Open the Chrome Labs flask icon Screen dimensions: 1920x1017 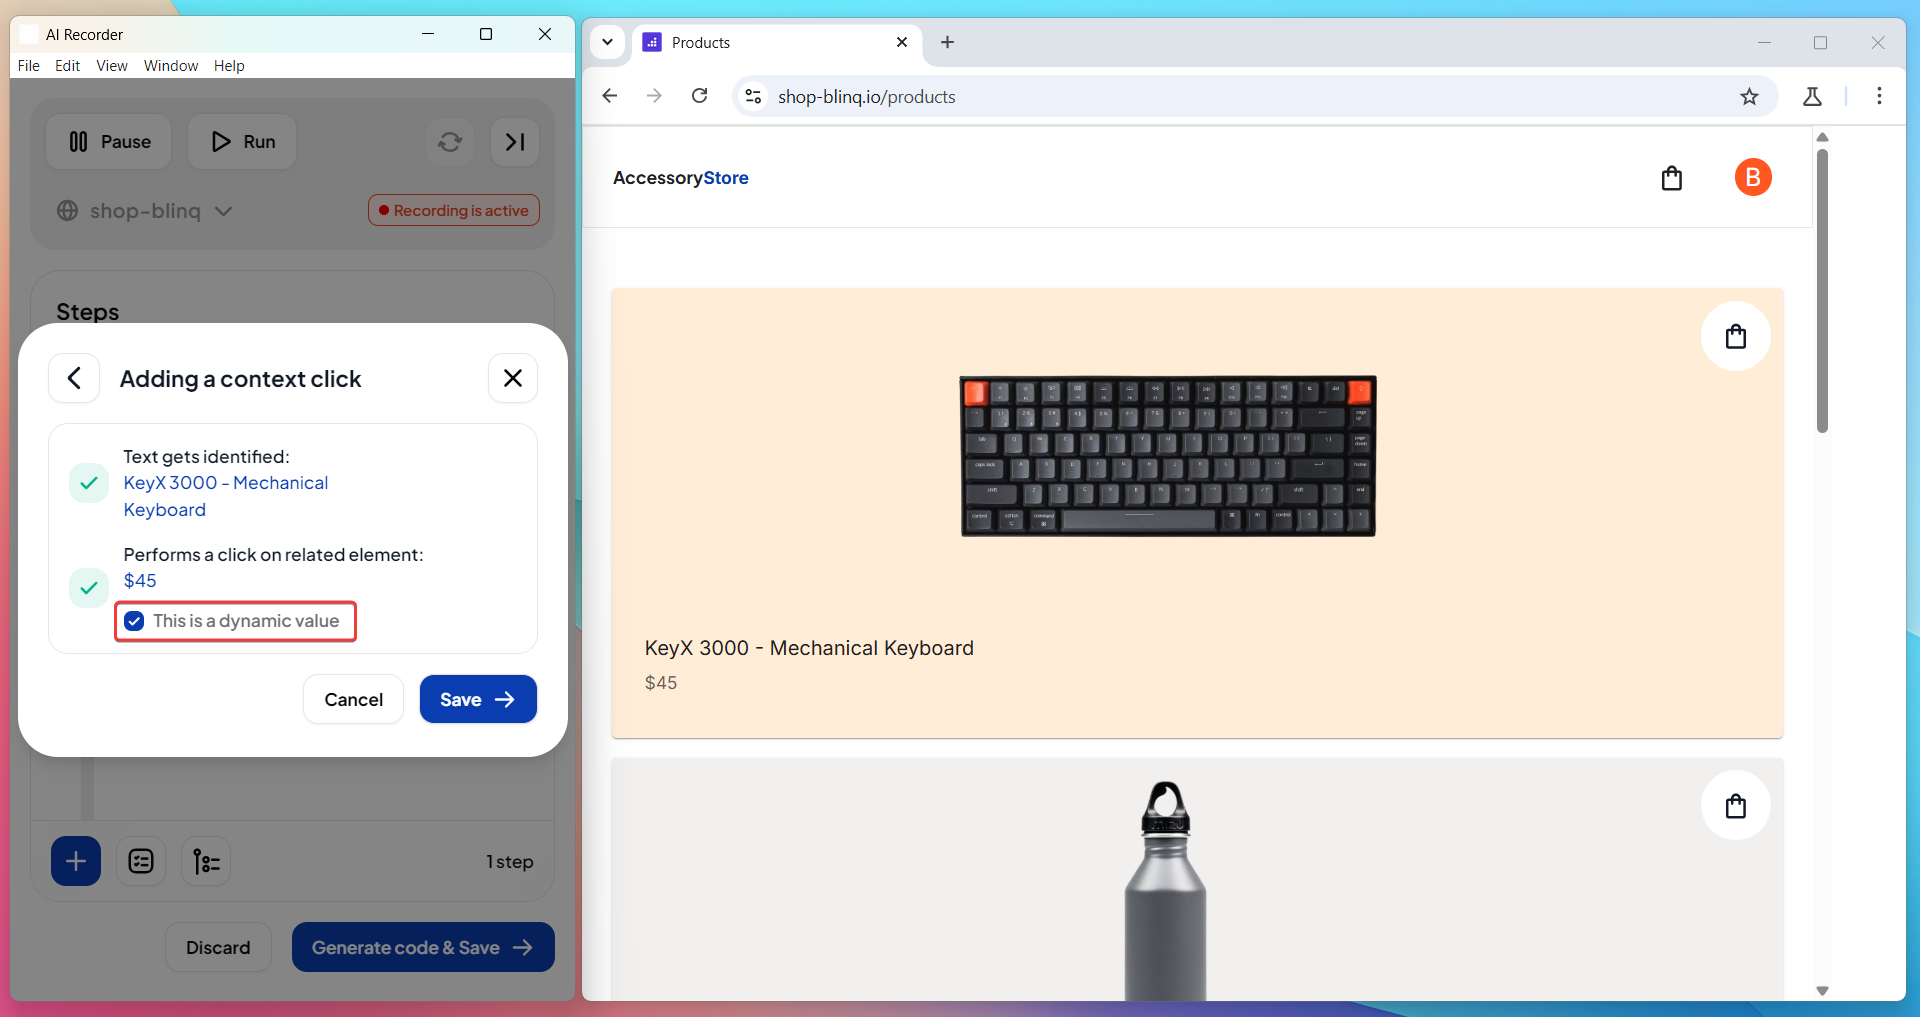tap(1812, 96)
